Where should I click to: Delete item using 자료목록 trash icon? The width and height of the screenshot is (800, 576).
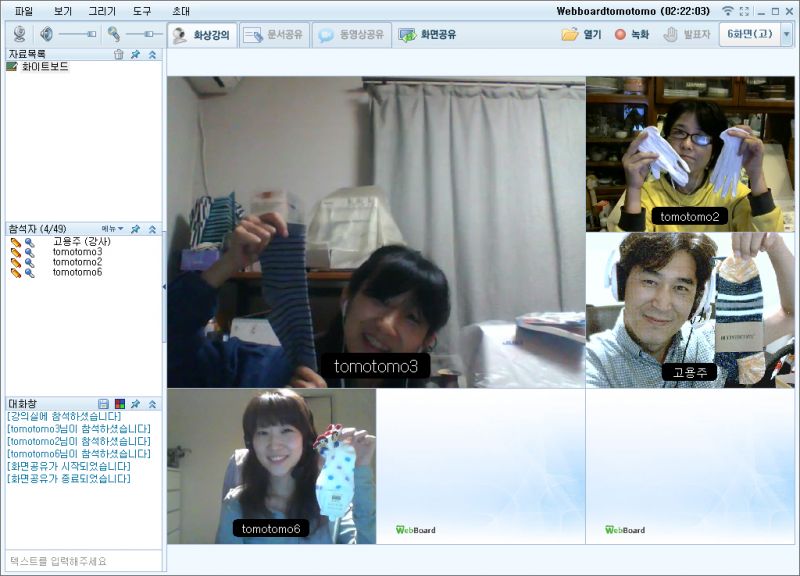[119, 54]
